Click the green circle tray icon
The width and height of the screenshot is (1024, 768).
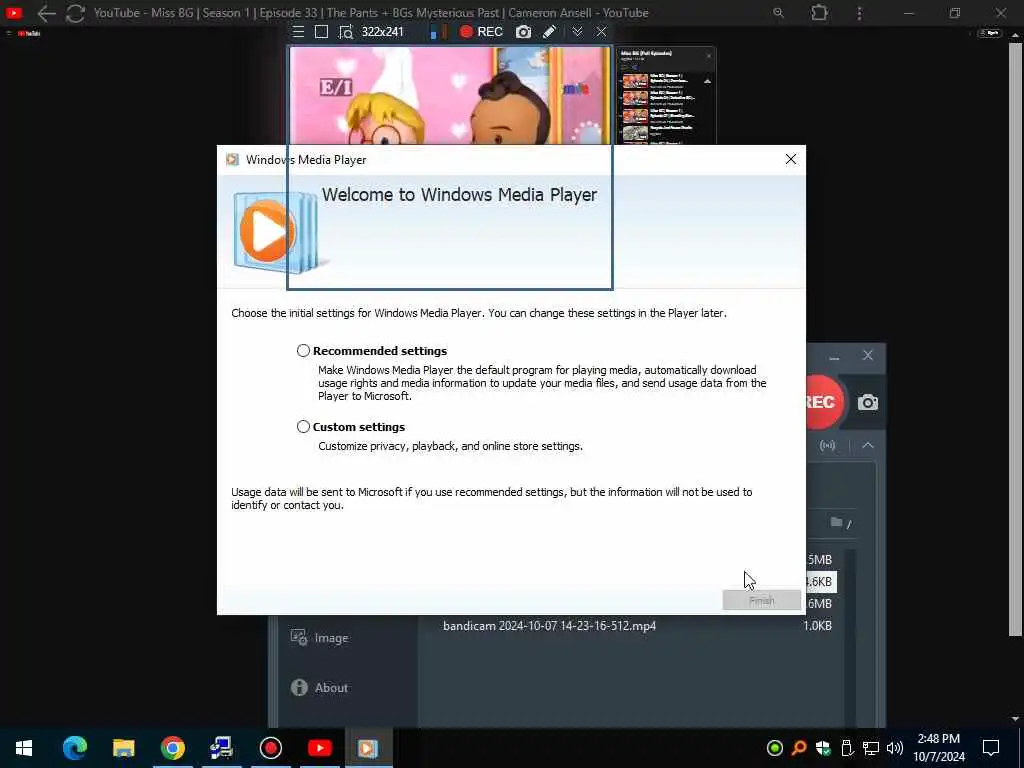pos(775,748)
